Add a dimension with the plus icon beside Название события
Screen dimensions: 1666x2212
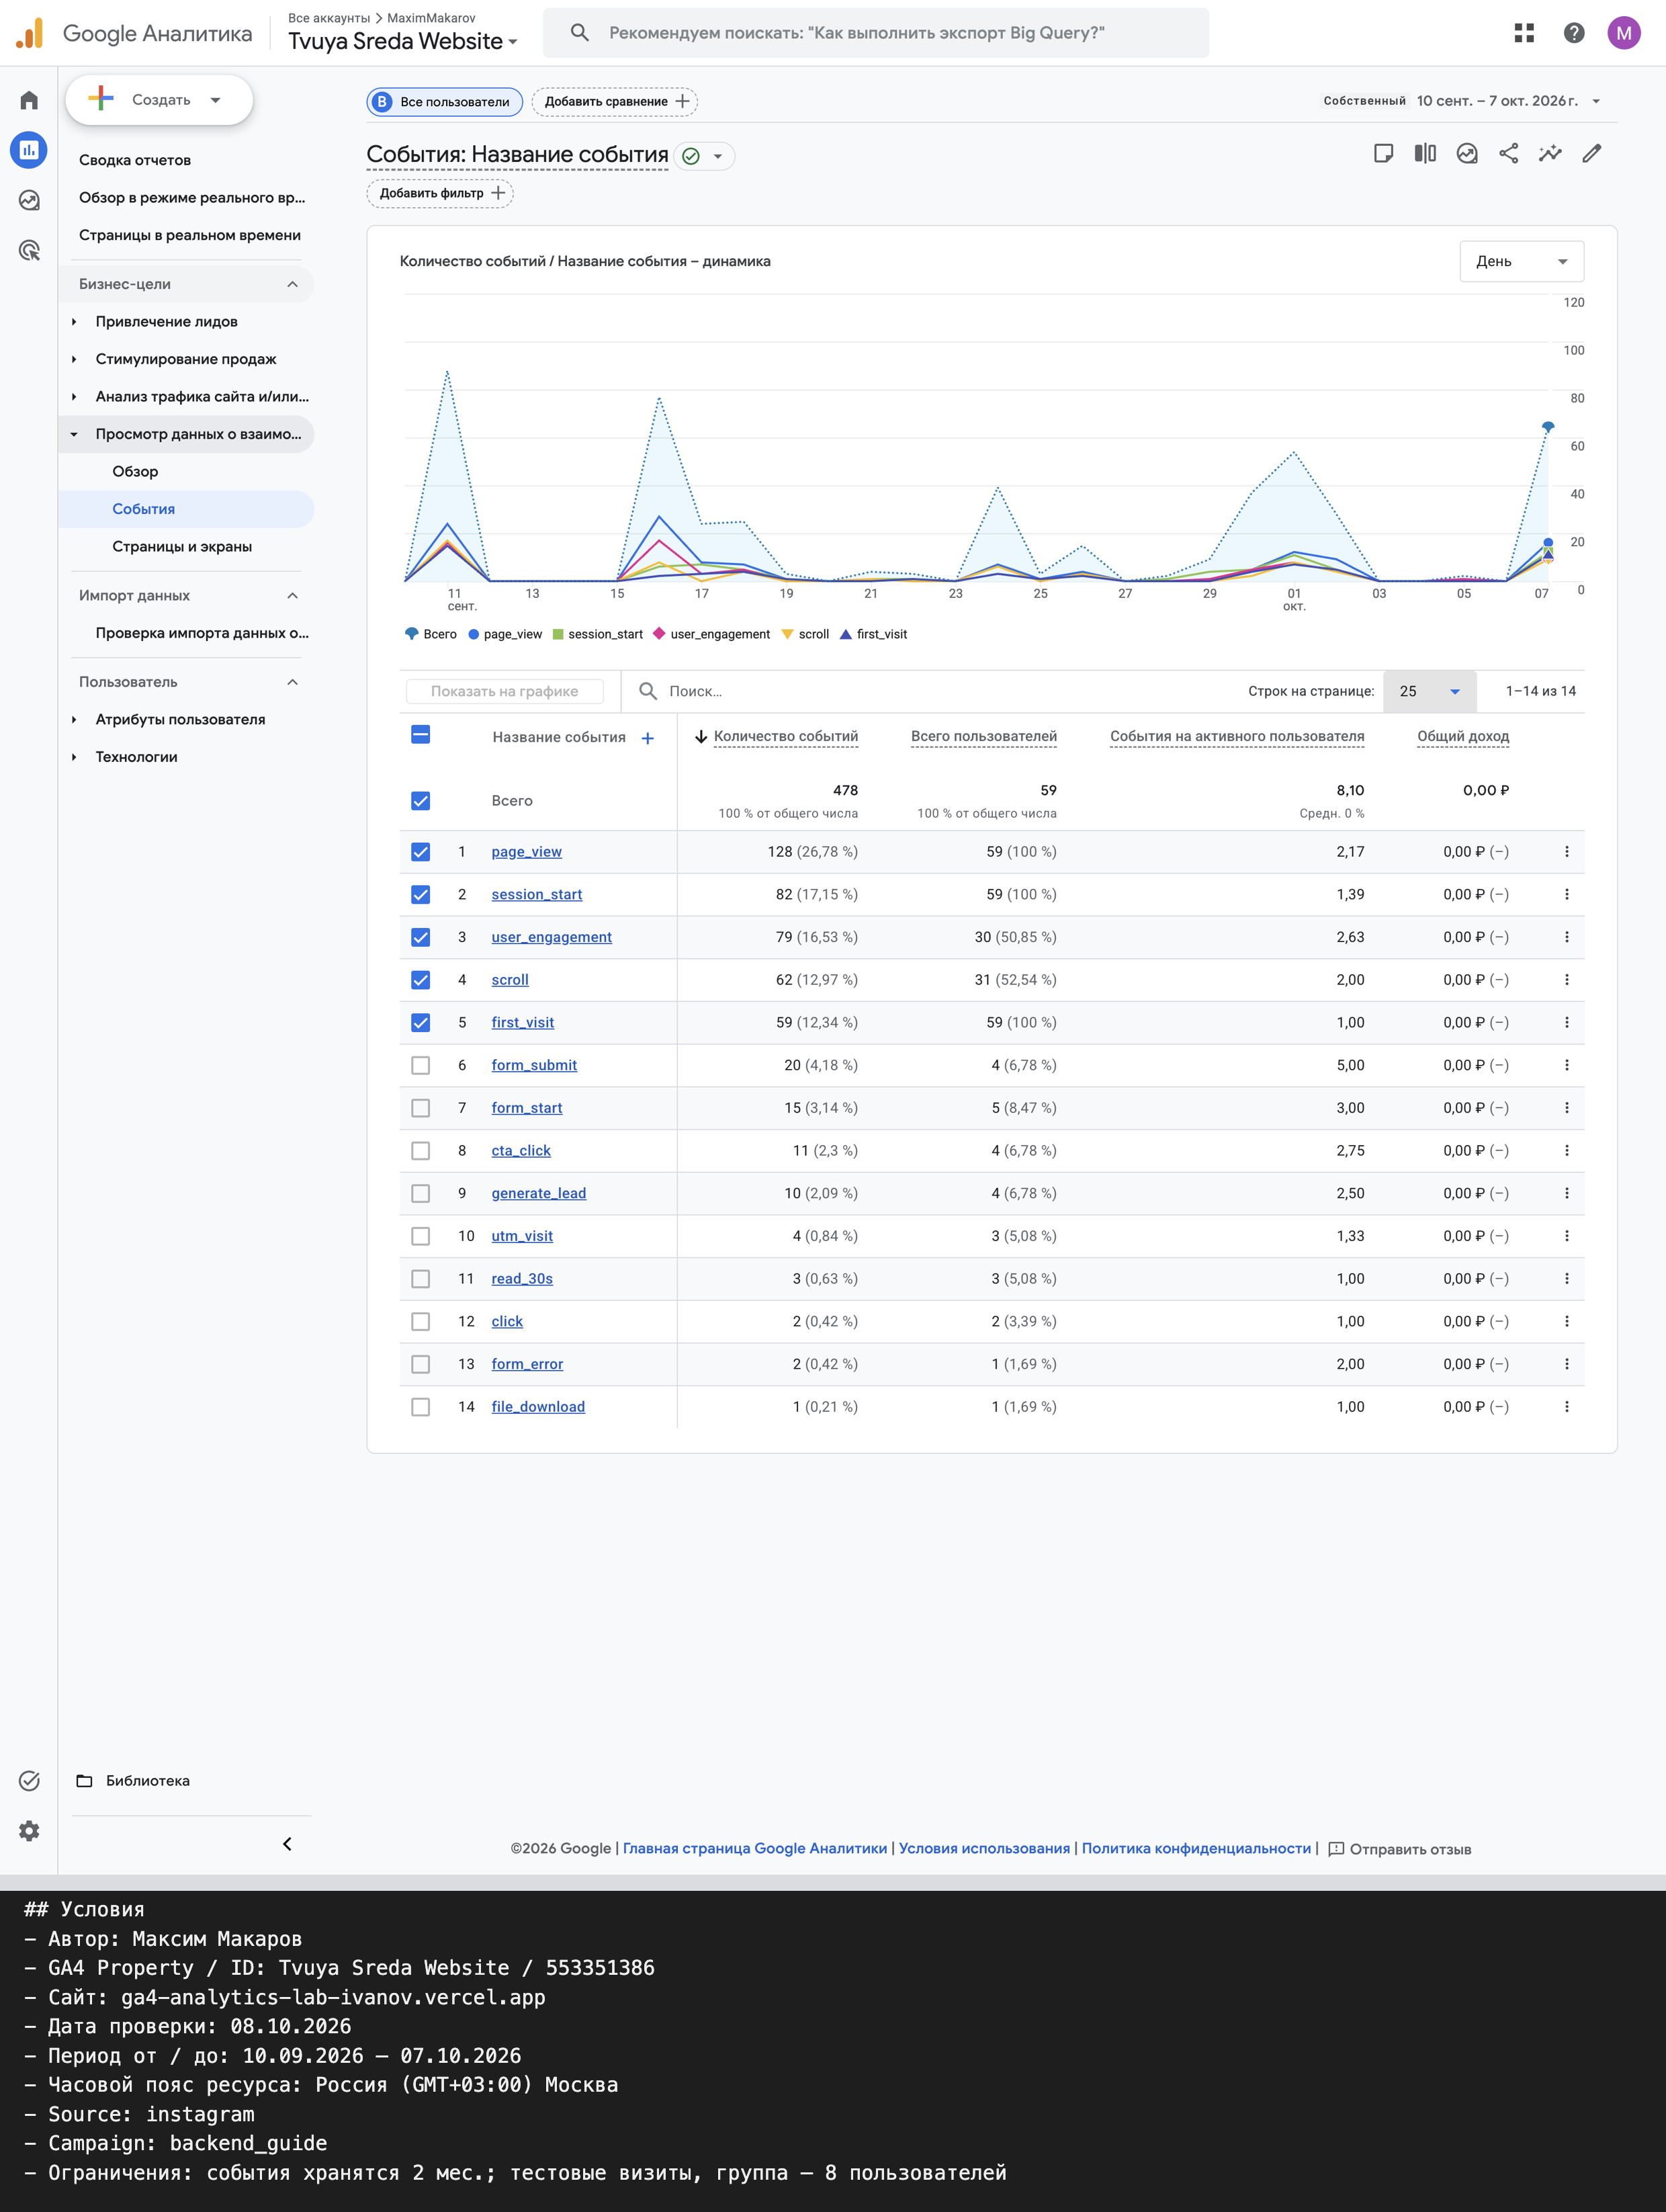tap(648, 738)
